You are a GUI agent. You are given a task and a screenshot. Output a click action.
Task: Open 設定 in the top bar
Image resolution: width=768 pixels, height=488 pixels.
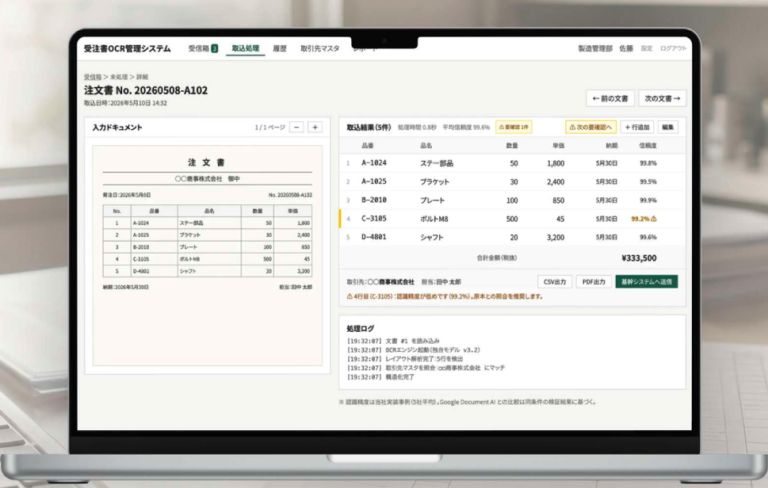pyautogui.click(x=647, y=49)
